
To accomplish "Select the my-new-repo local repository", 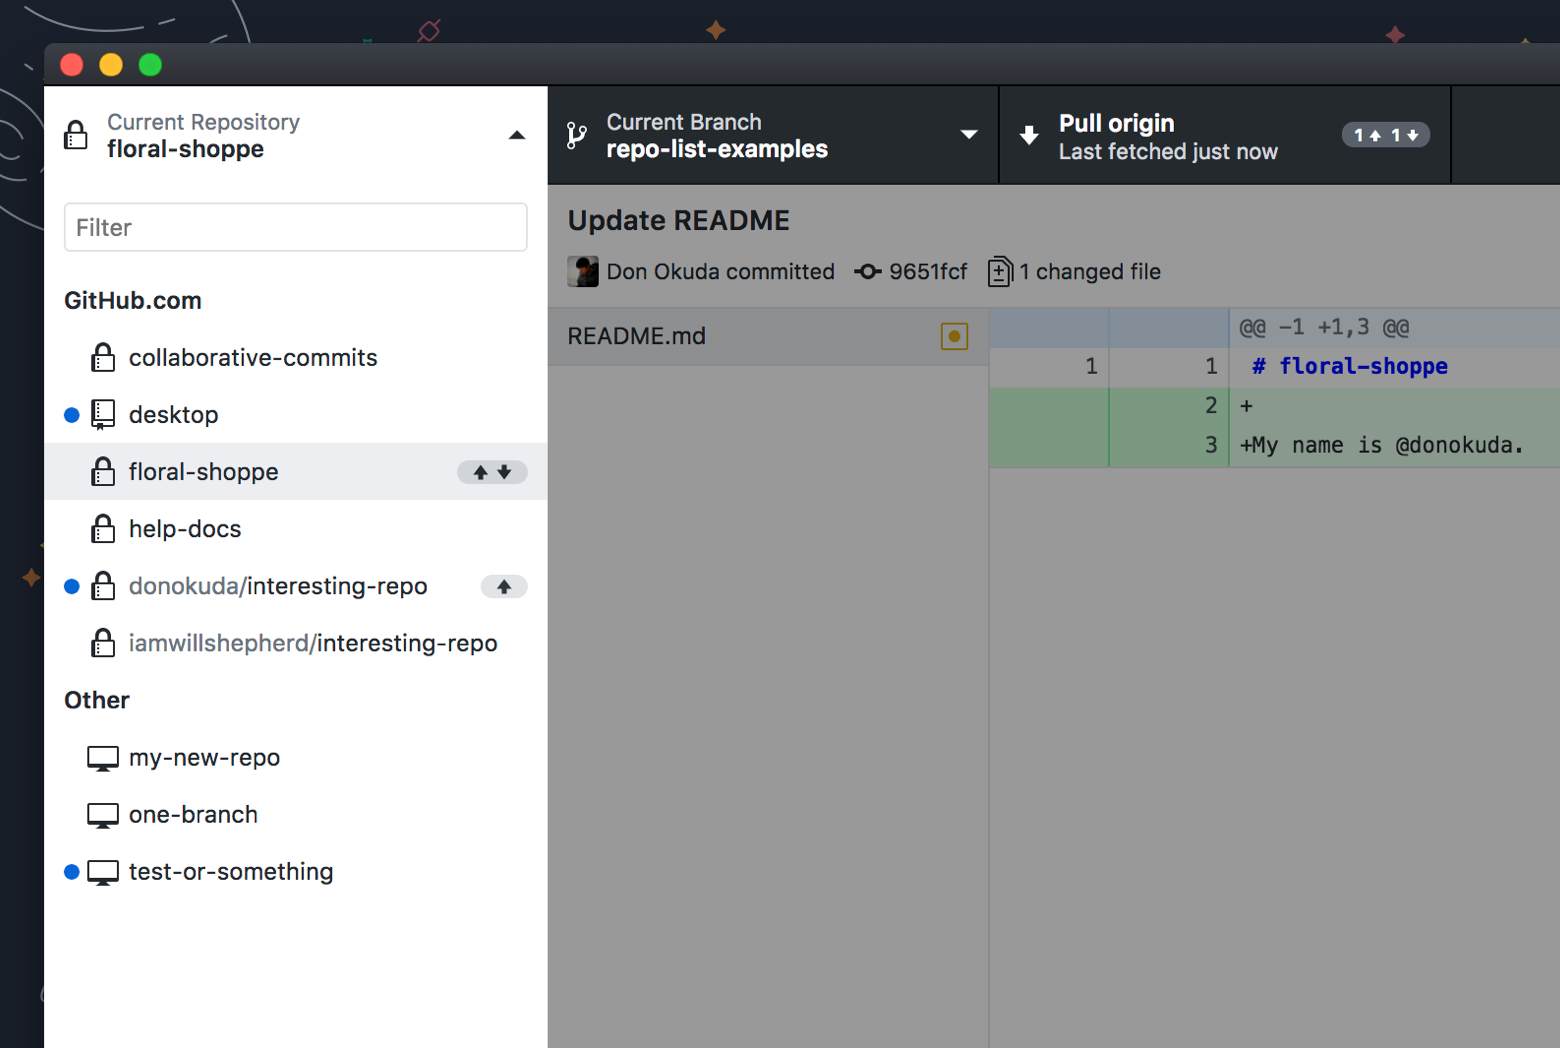I will (296, 757).
